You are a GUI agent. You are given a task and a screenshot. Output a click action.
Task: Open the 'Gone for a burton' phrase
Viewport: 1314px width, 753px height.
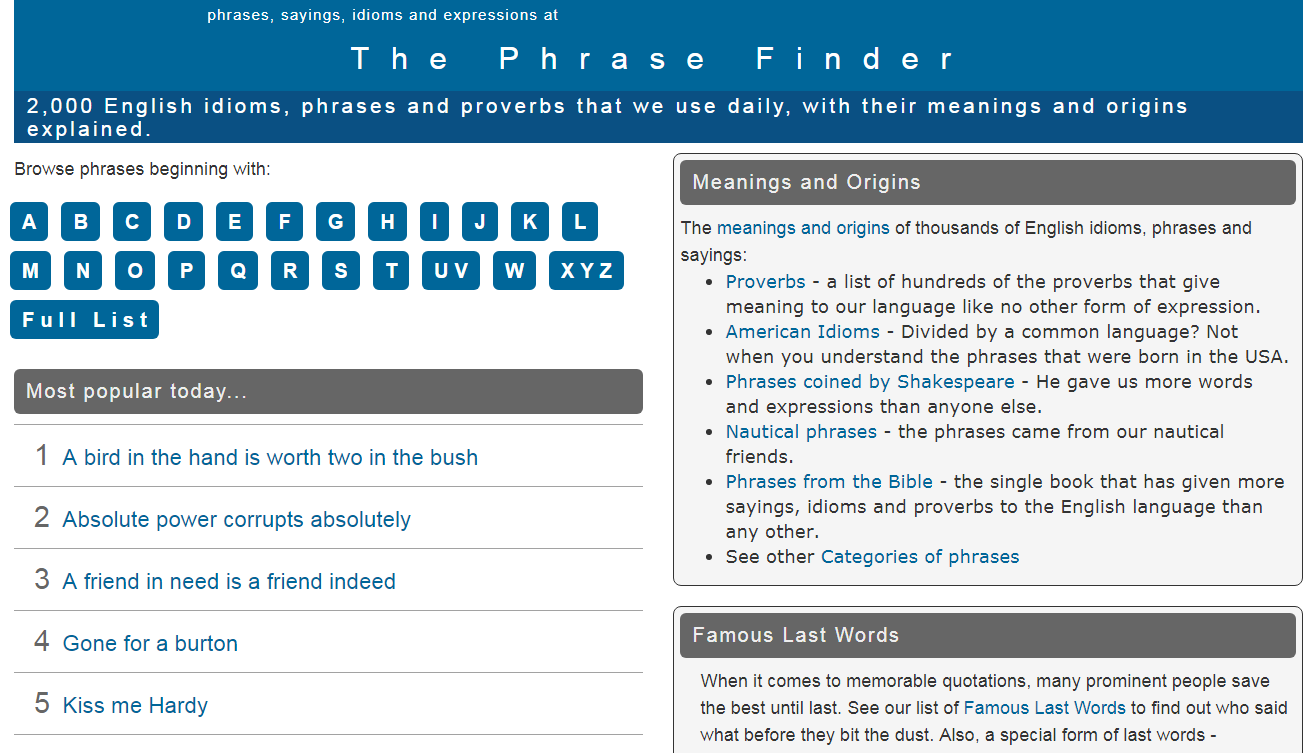pos(150,643)
